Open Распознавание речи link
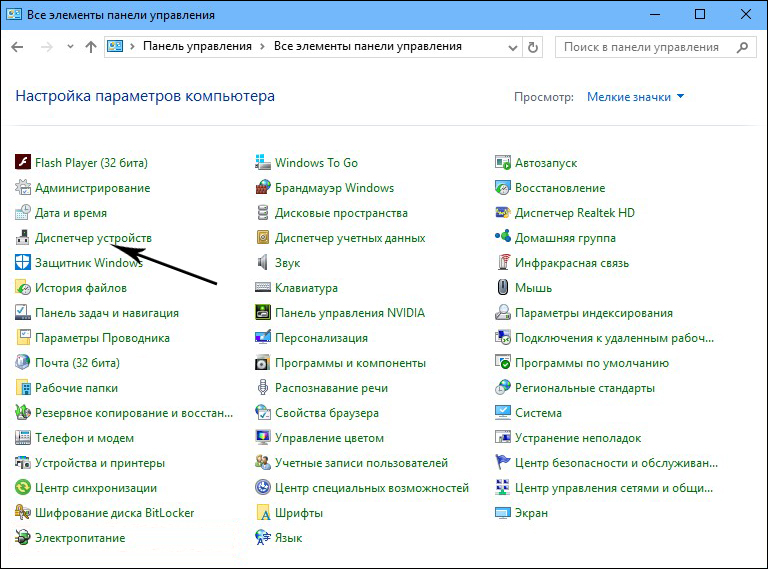This screenshot has width=768, height=569. tap(331, 388)
